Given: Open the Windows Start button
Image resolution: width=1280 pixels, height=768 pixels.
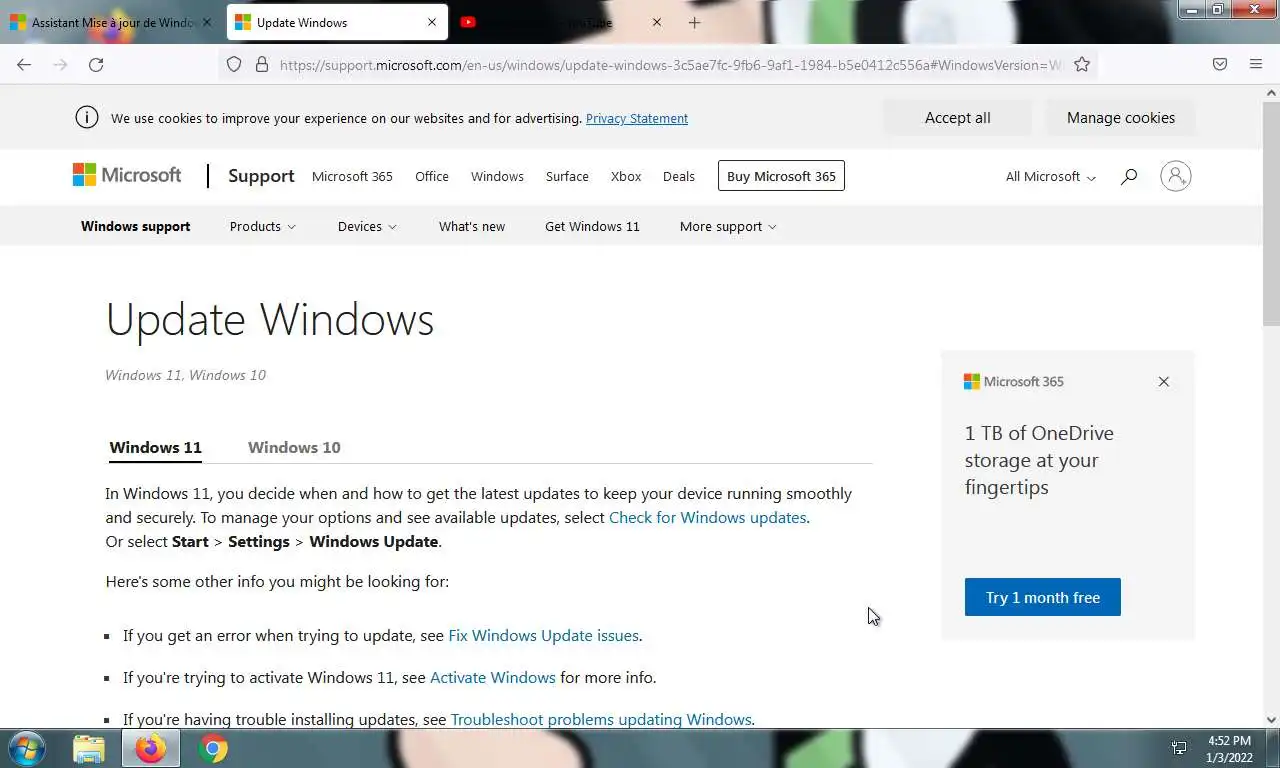Looking at the screenshot, I should pyautogui.click(x=26, y=748).
